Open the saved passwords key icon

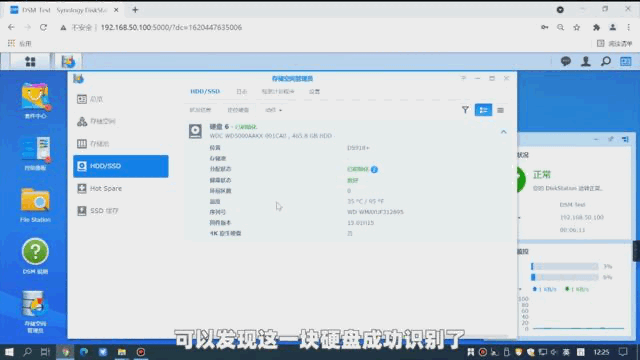(544, 27)
